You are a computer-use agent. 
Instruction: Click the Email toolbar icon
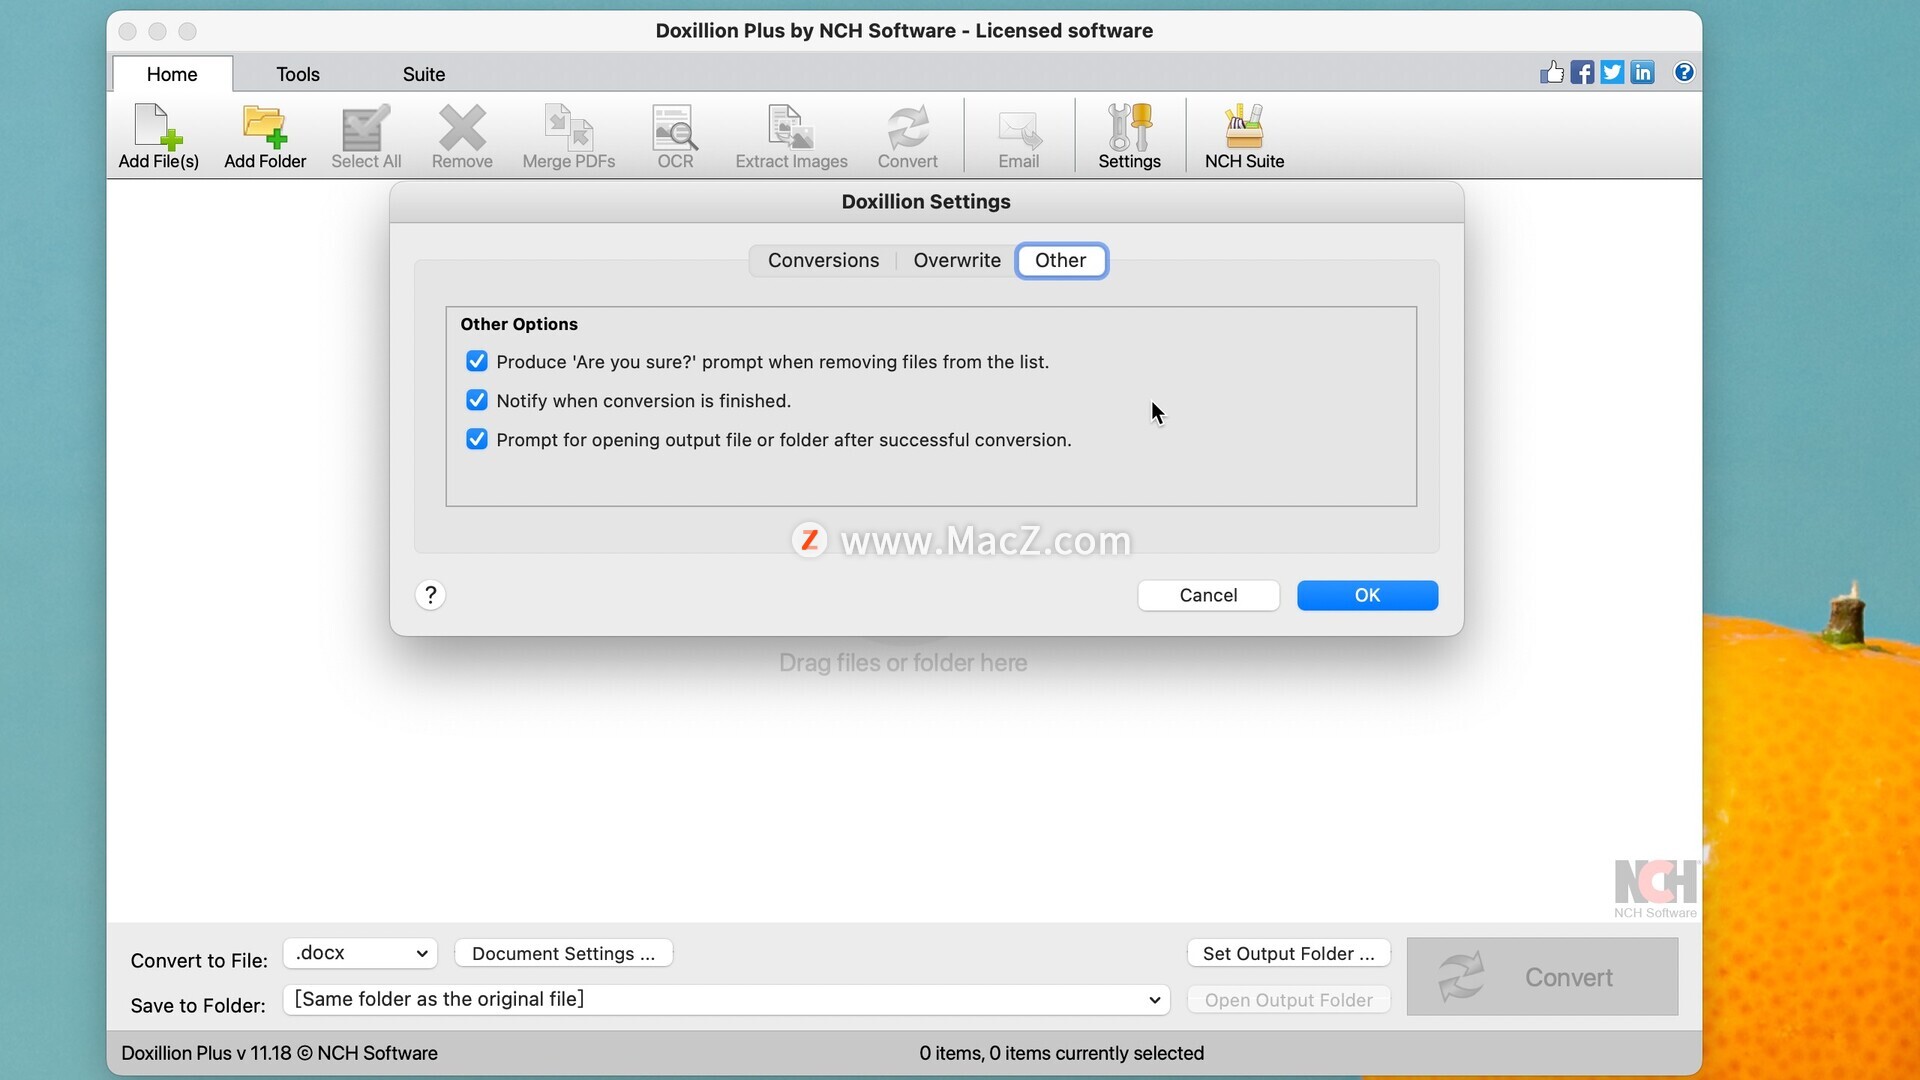click(1018, 136)
